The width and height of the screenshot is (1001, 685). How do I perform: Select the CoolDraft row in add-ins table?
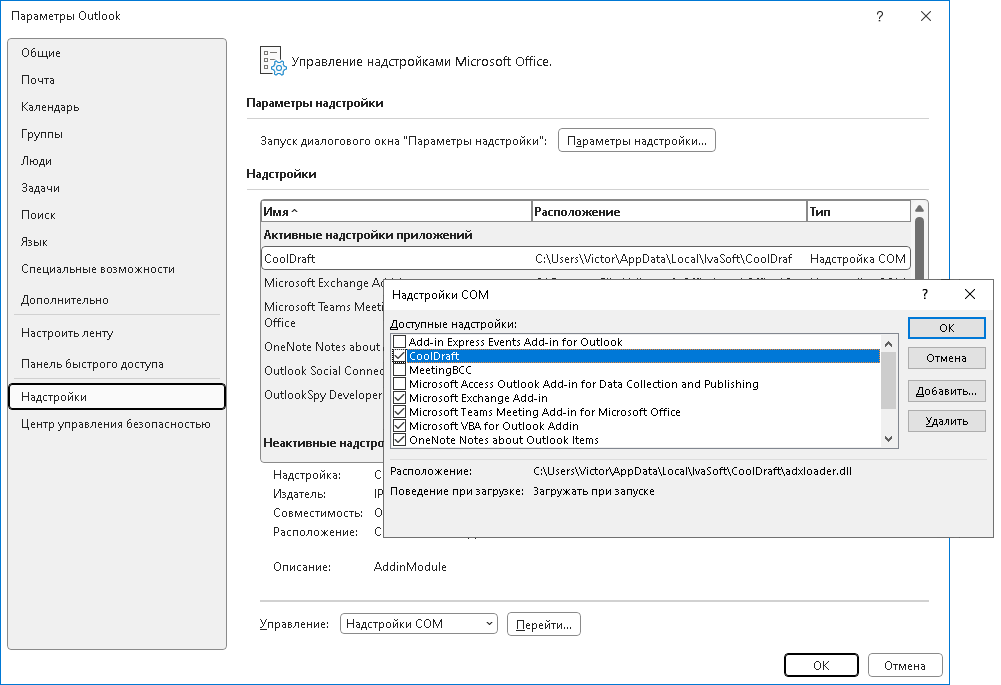(585, 259)
